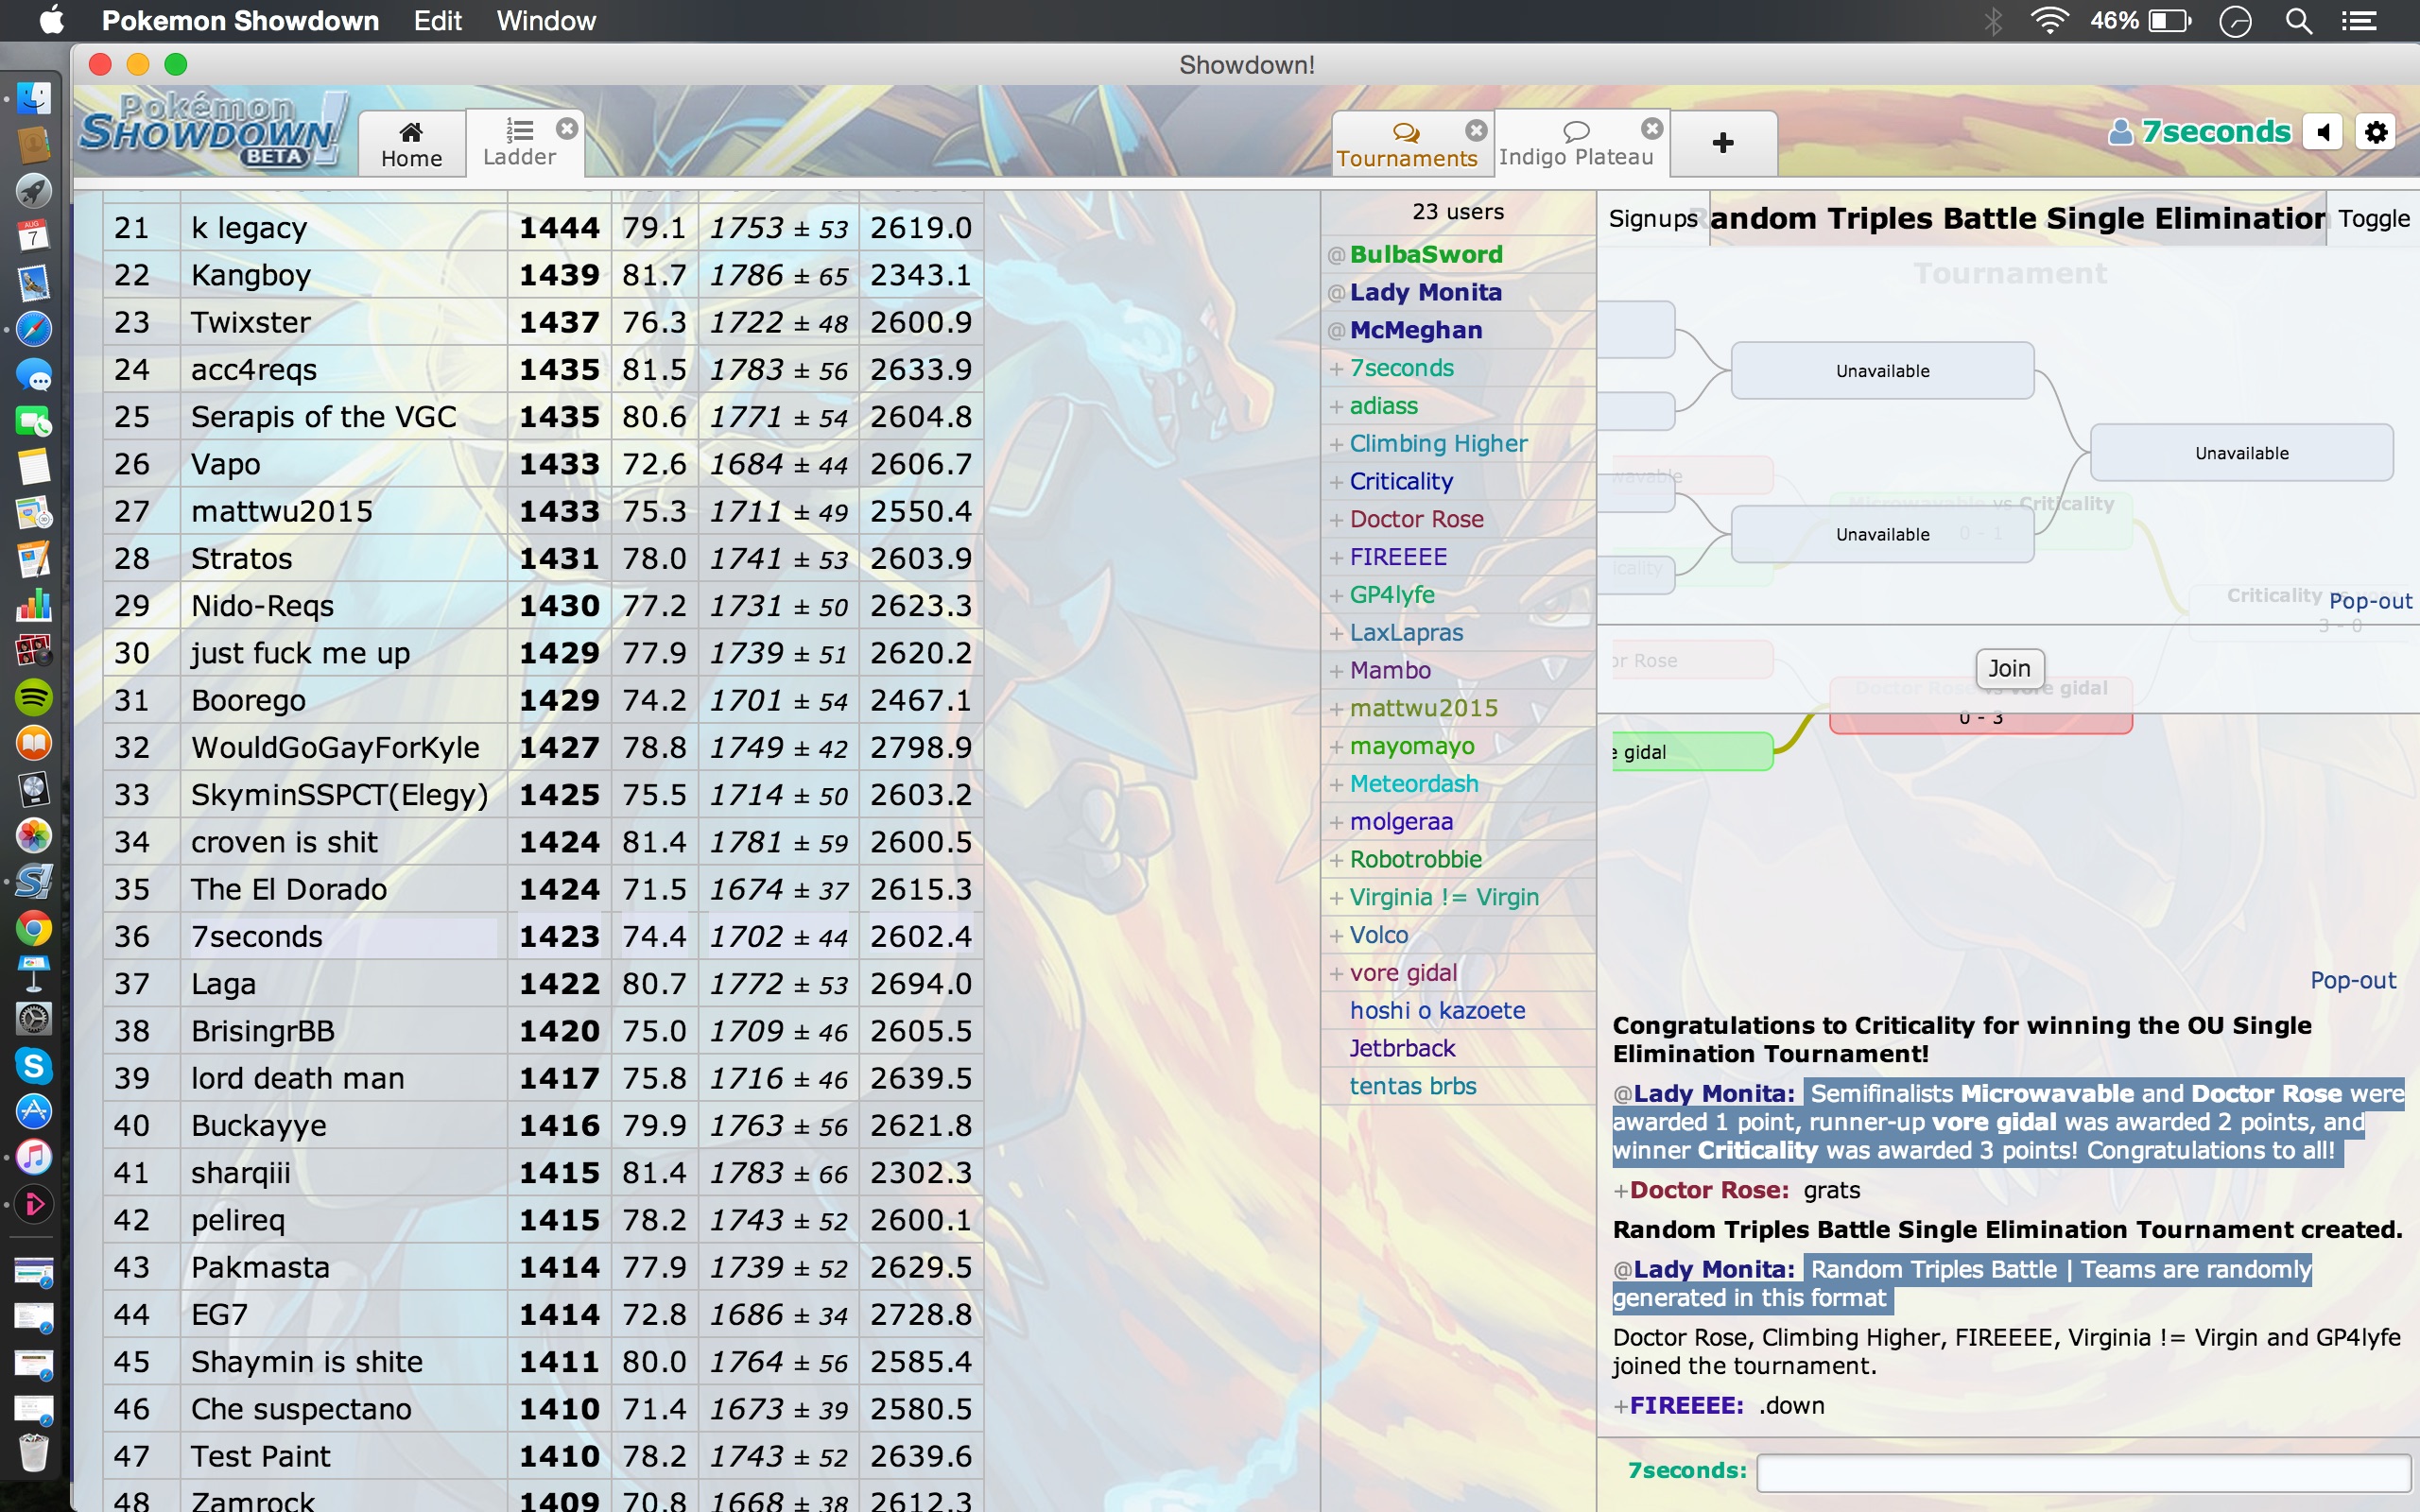Image resolution: width=2420 pixels, height=1512 pixels.
Task: Open Google Chrome from the dock
Action: tap(33, 929)
